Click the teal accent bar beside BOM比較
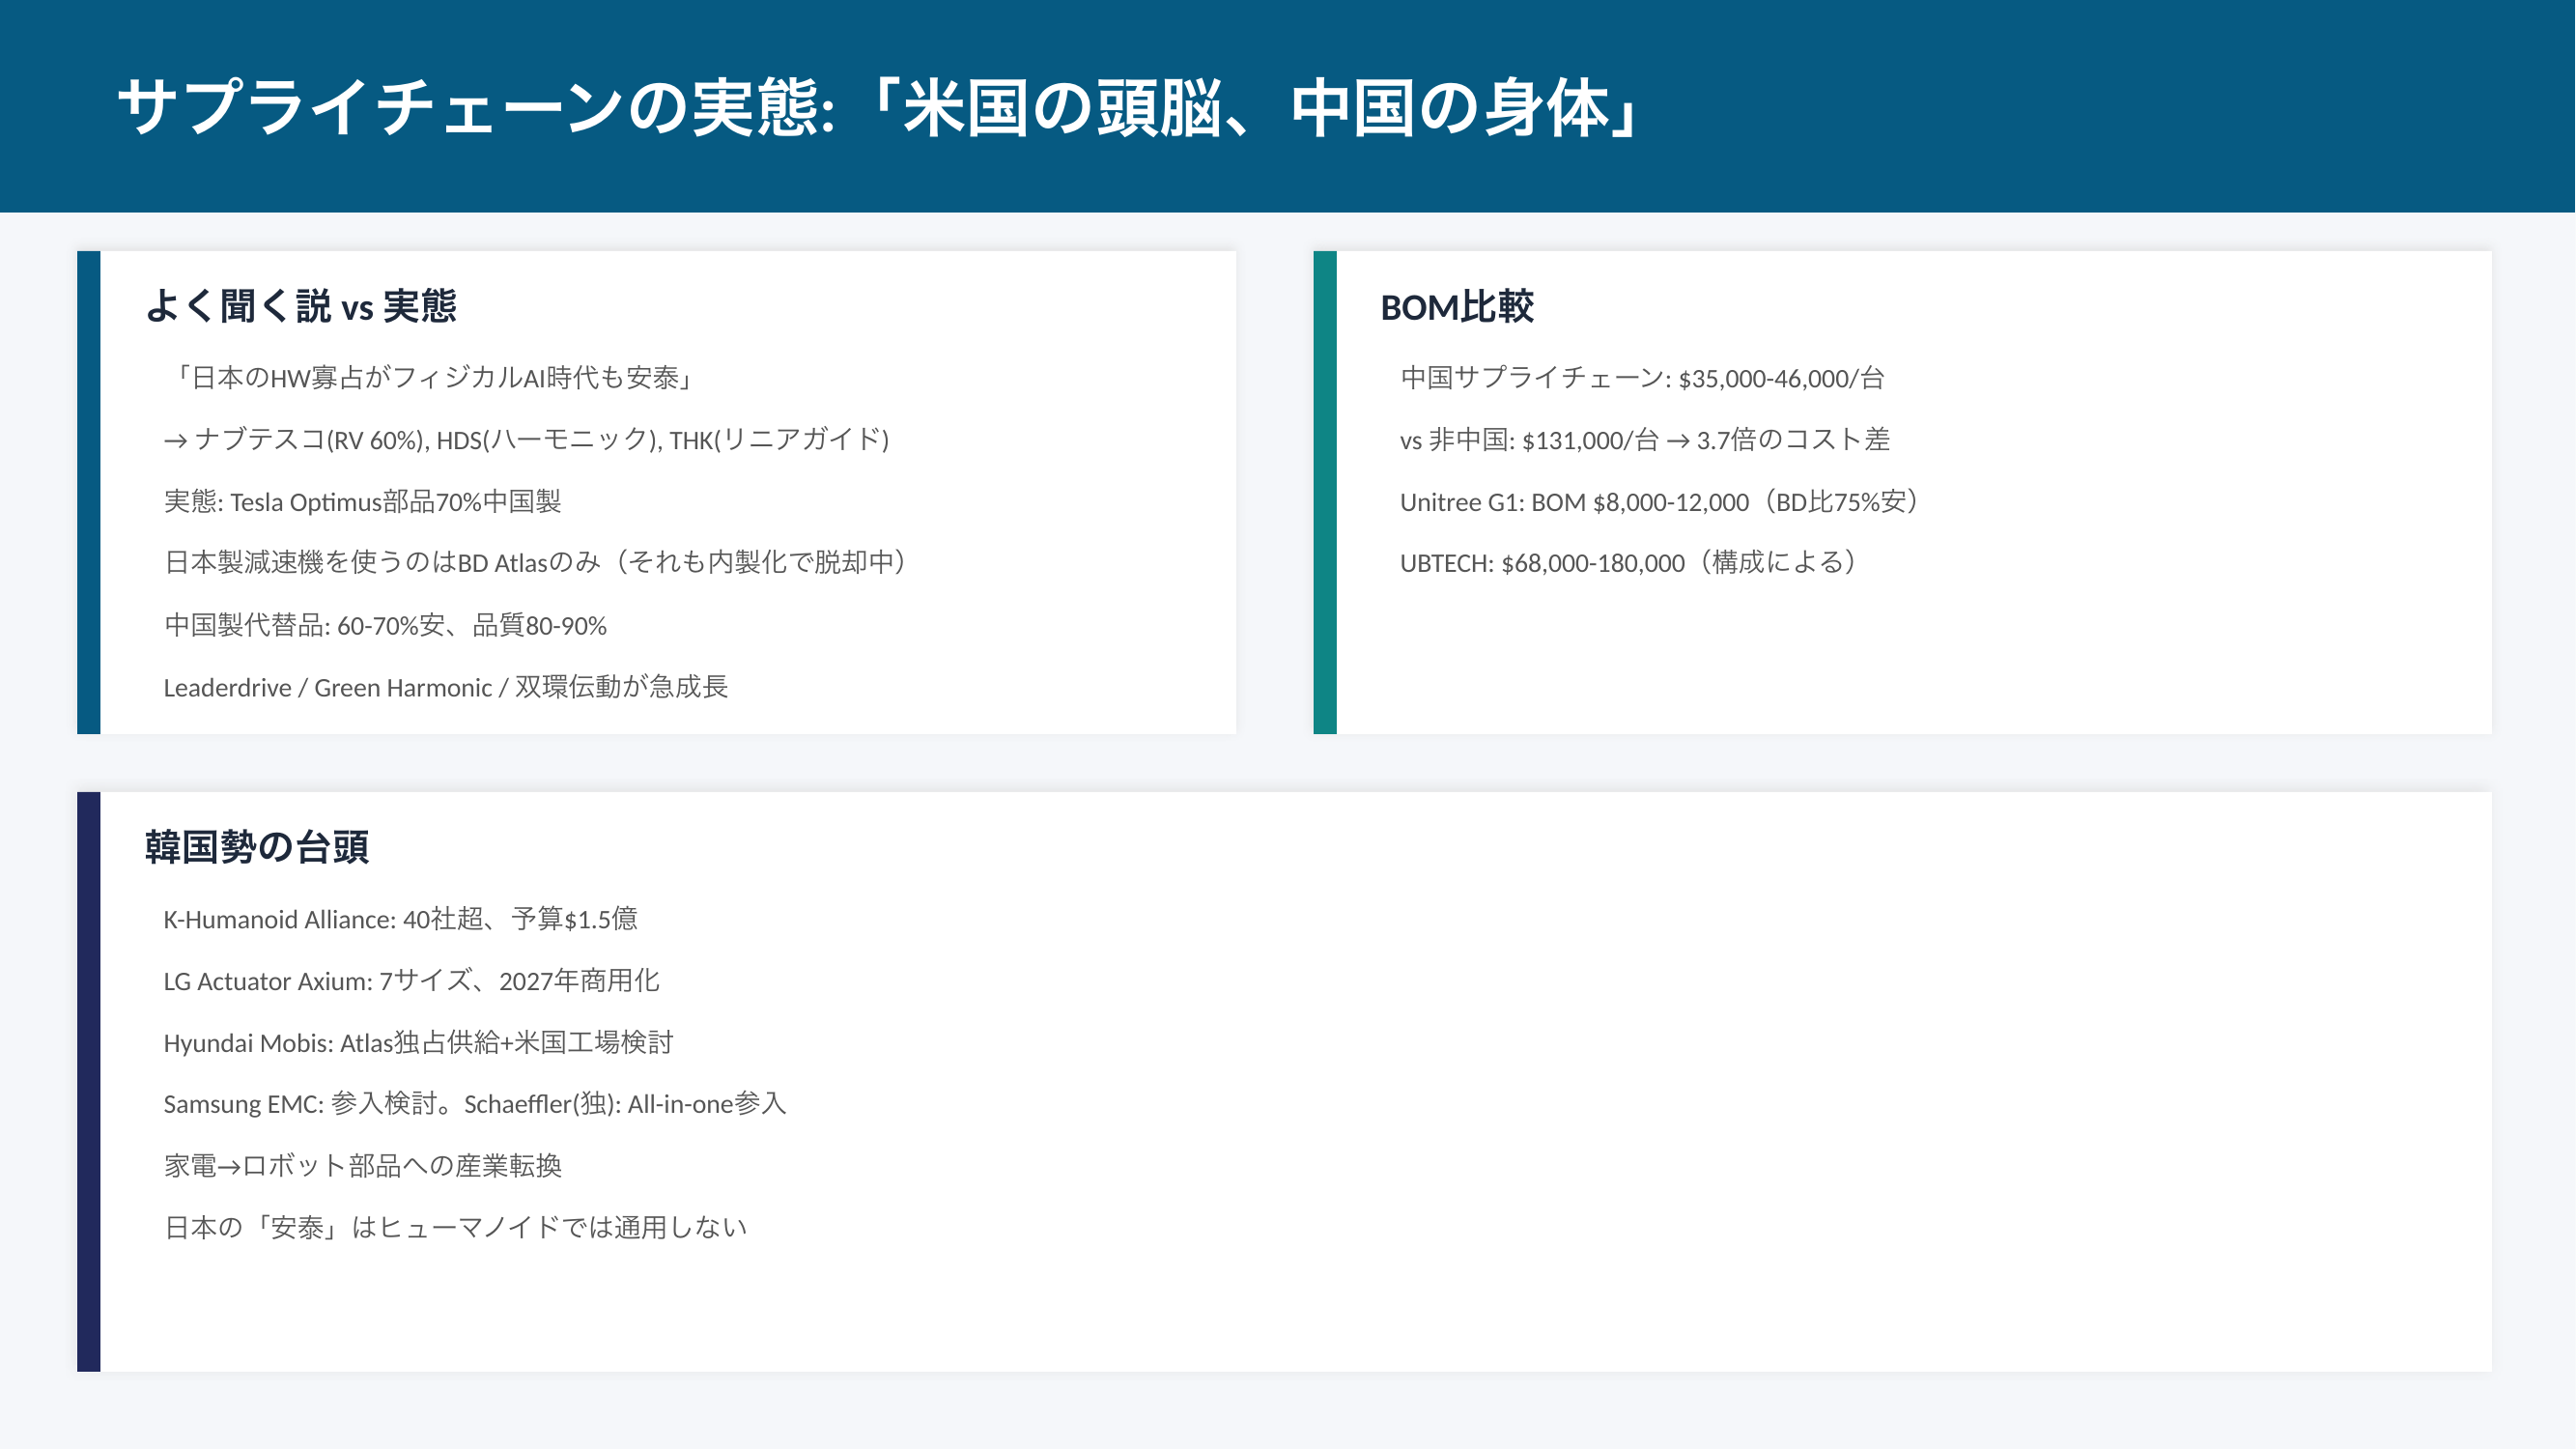The image size is (2576, 1449). pos(1325,492)
